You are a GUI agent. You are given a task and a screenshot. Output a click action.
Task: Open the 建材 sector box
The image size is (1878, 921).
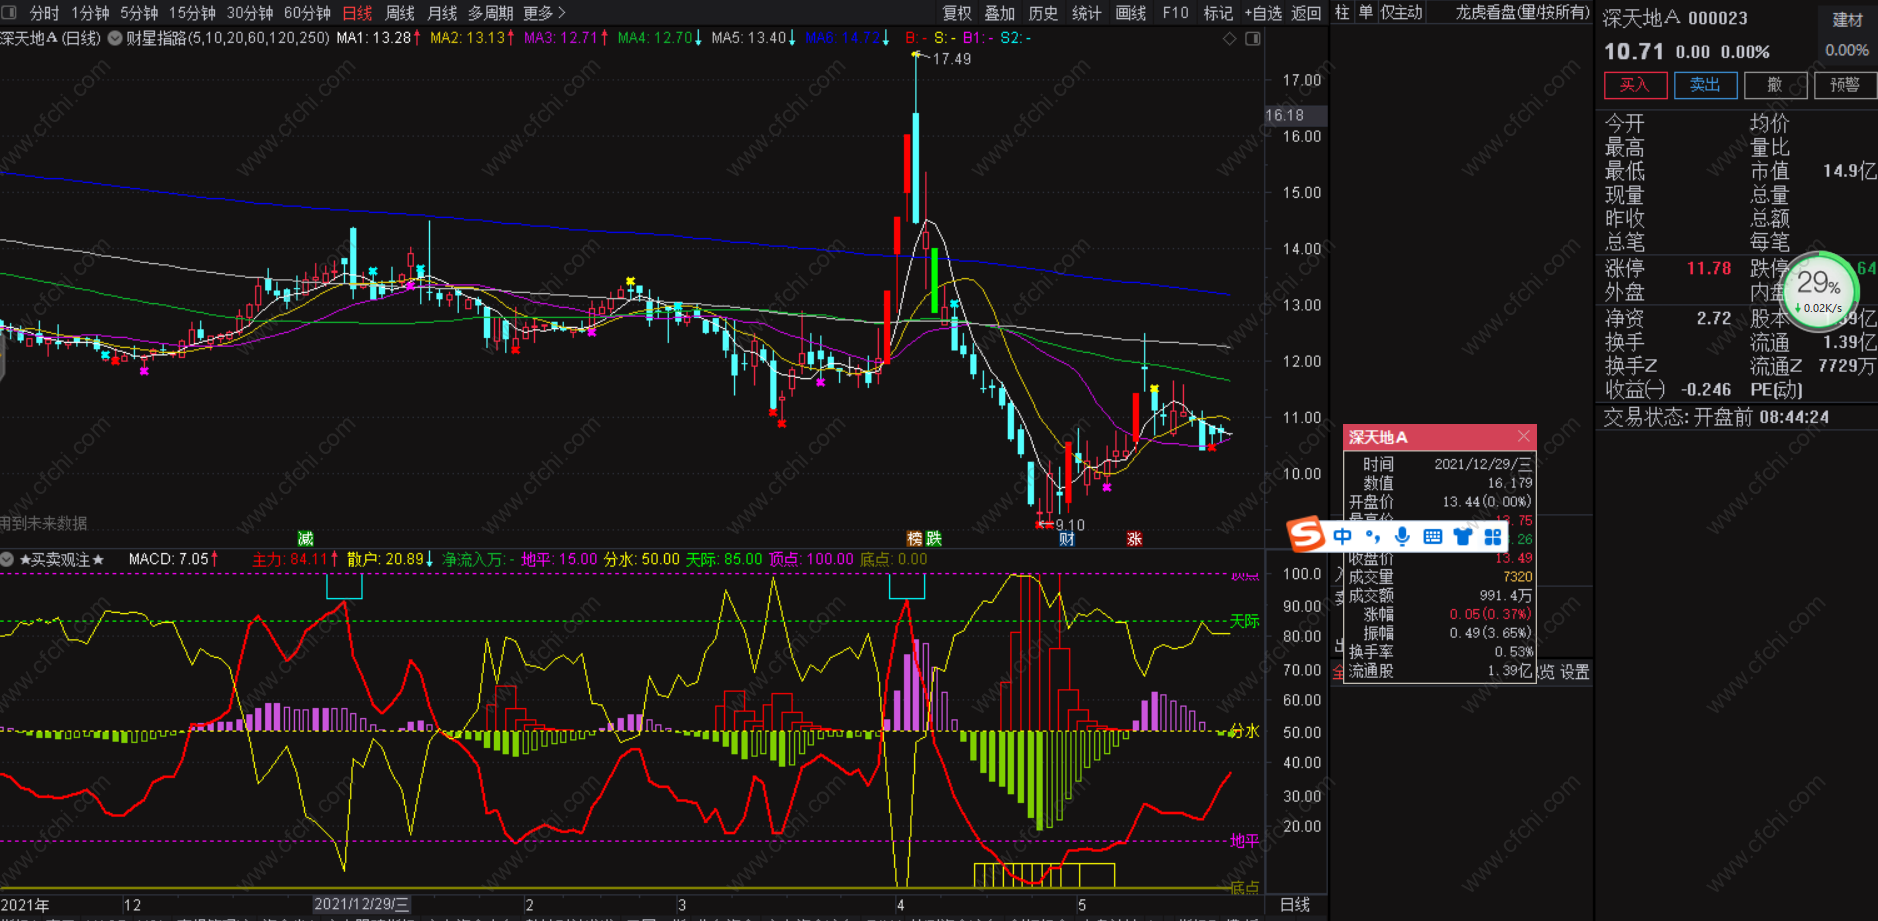click(x=1847, y=20)
